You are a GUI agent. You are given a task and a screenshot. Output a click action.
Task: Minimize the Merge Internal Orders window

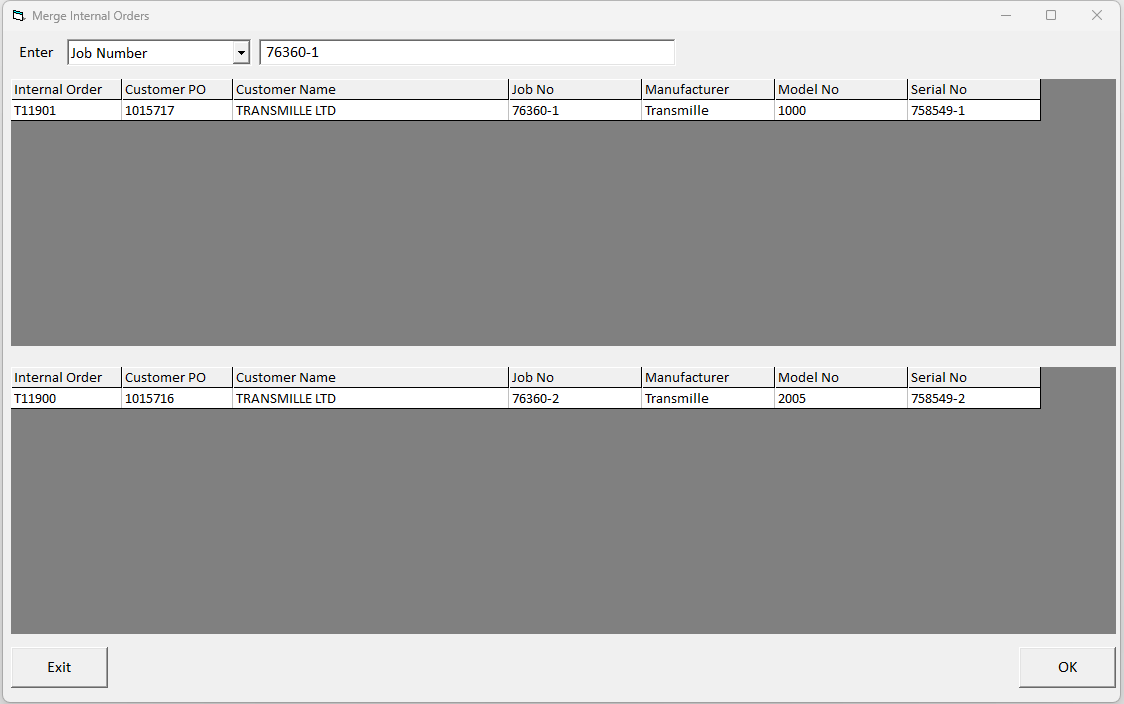(x=1006, y=15)
